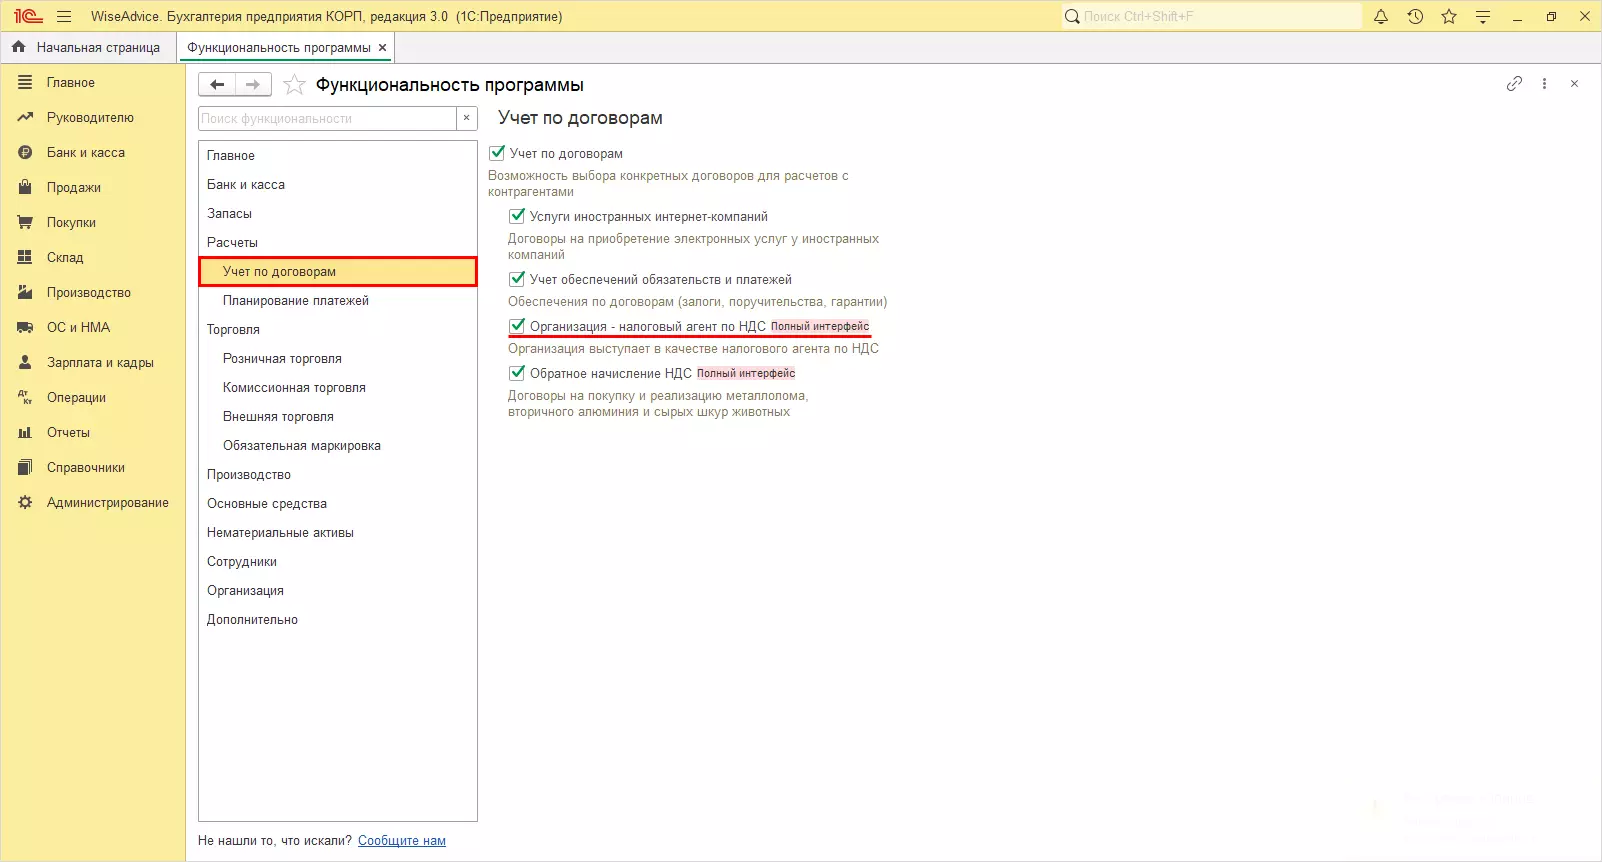This screenshot has height=862, width=1602.
Task: Click the global search field Поиск Ctrl+Shift+F
Action: (1211, 16)
